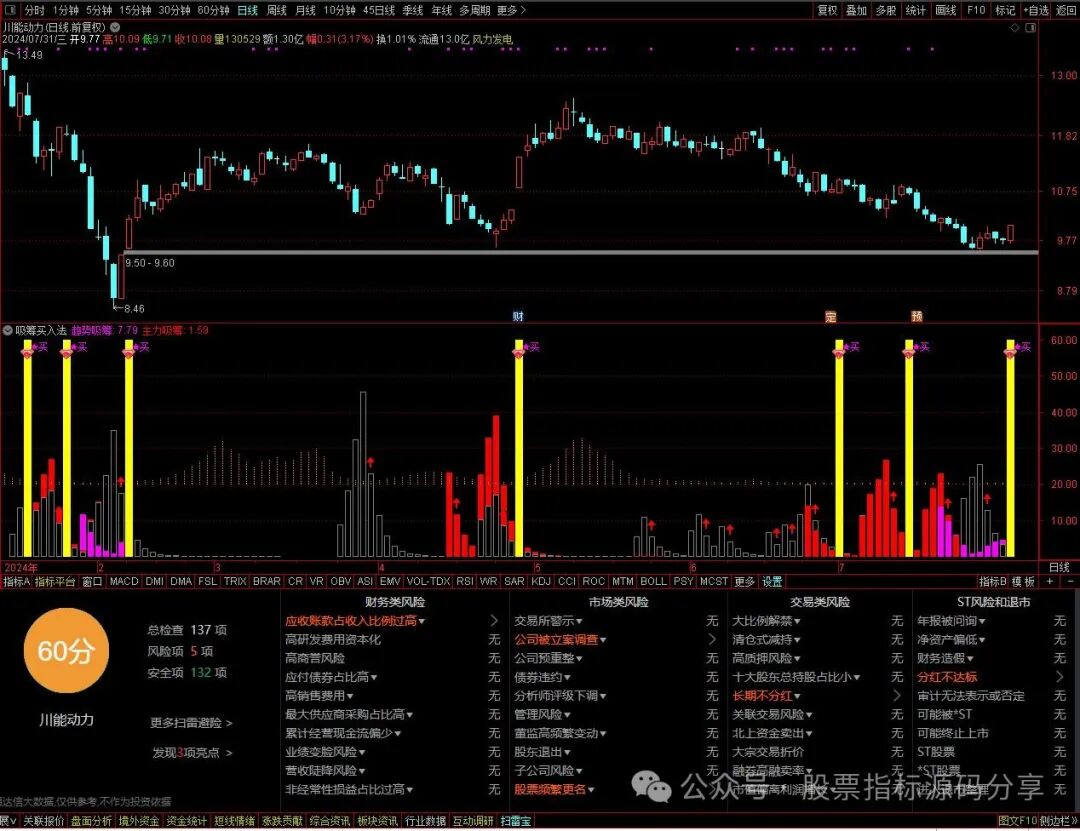
Task: Add stock via +自选 button
Action: (x=1036, y=10)
